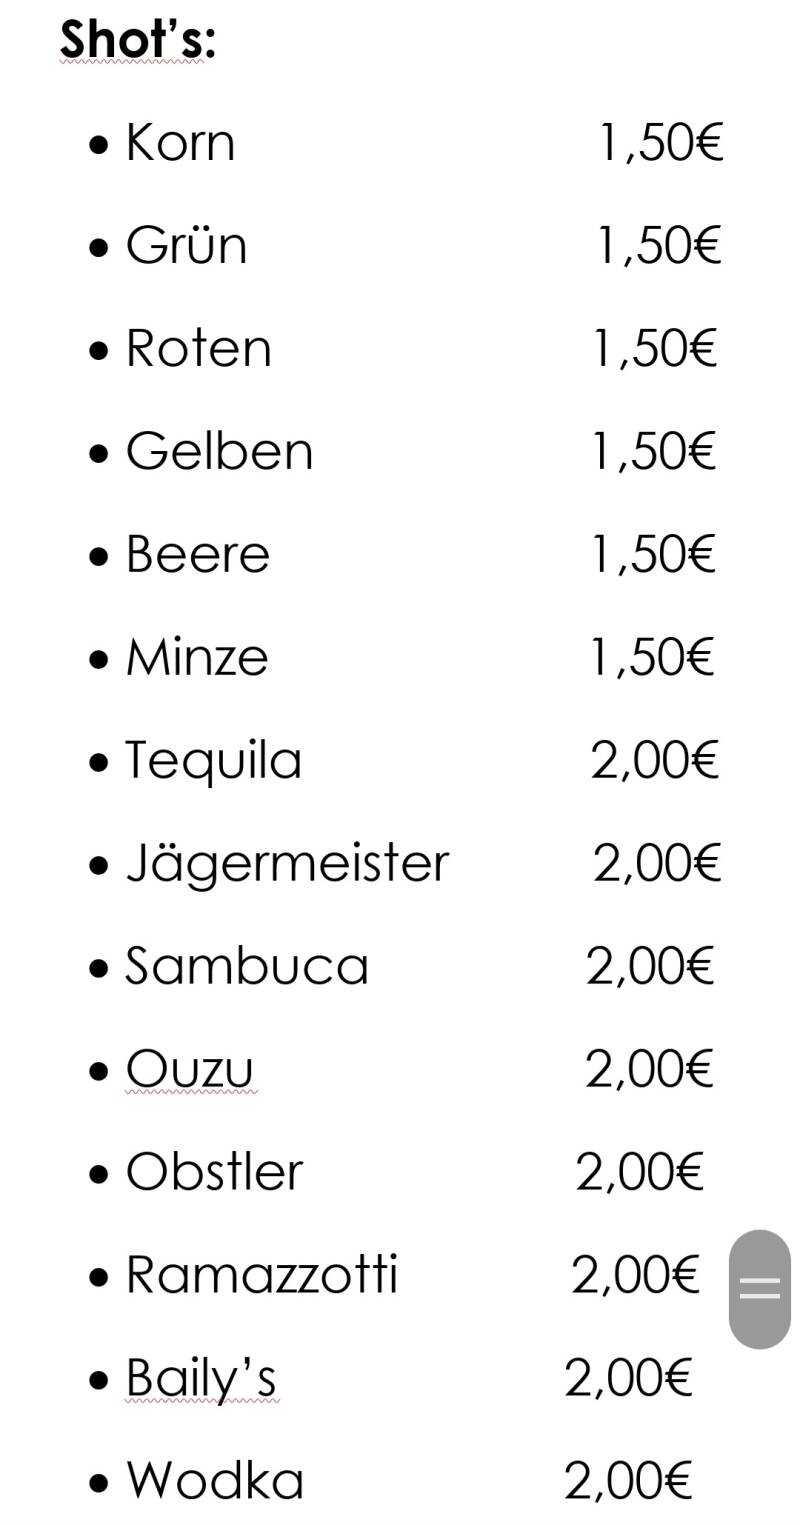800x1525 pixels.
Task: Place cursor in the "Shot's:" heading
Action: (x=138, y=40)
